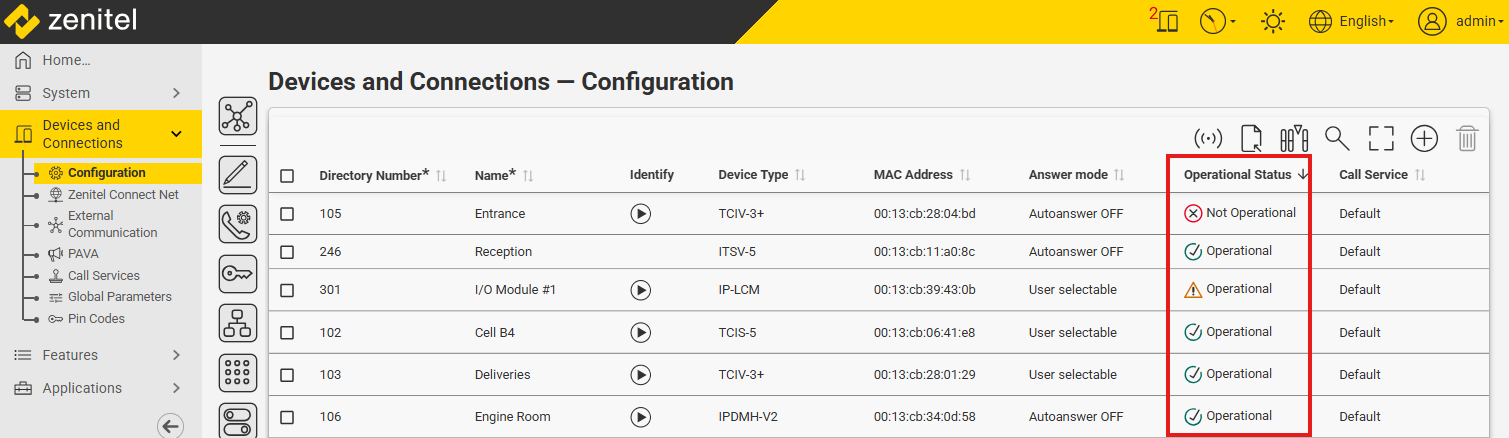Click the add device plus icon
Image resolution: width=1509 pixels, height=438 pixels.
[1424, 139]
